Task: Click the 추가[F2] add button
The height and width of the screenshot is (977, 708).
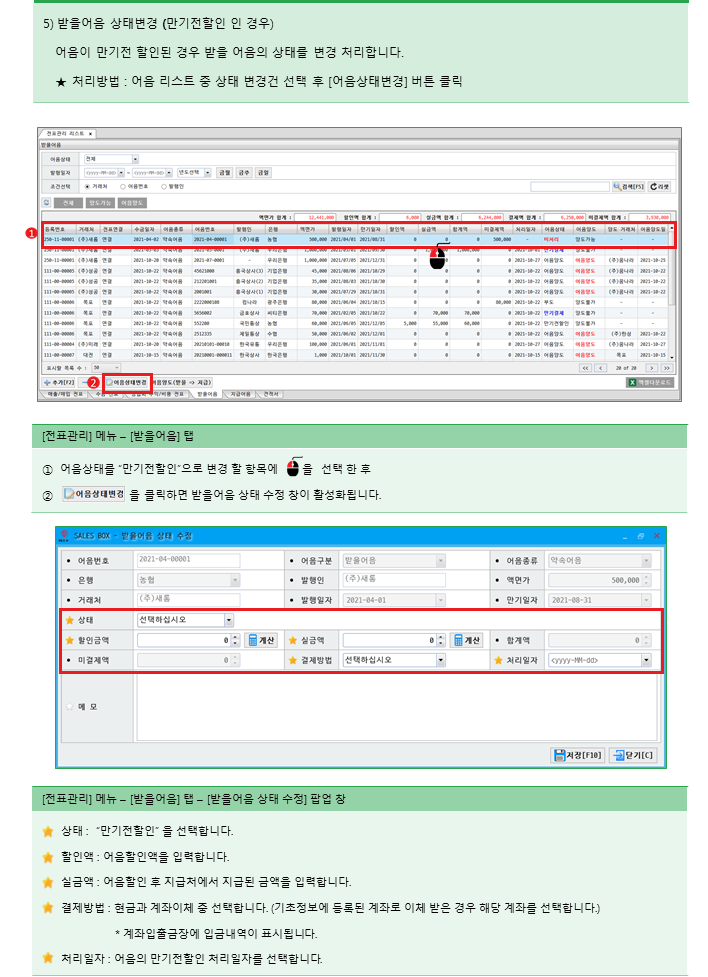Action: click(x=59, y=382)
